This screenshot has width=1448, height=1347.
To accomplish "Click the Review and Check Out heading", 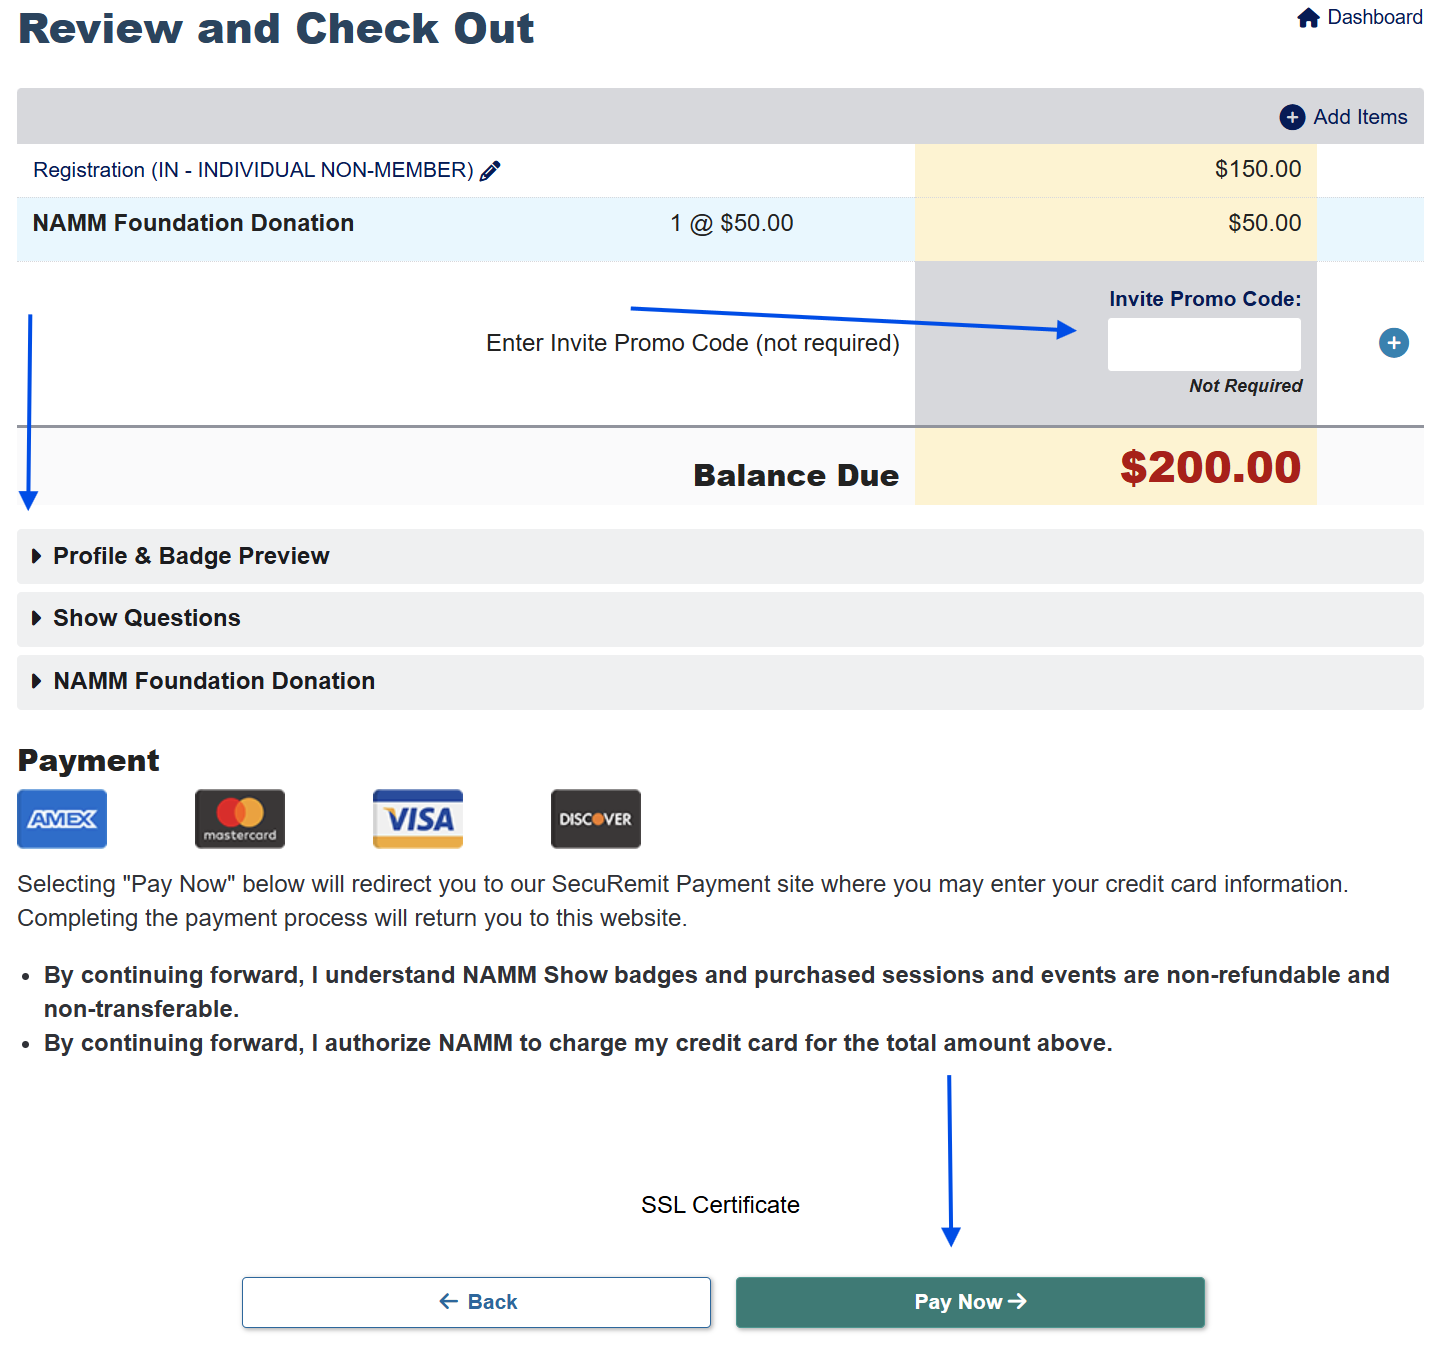I will (x=276, y=28).
